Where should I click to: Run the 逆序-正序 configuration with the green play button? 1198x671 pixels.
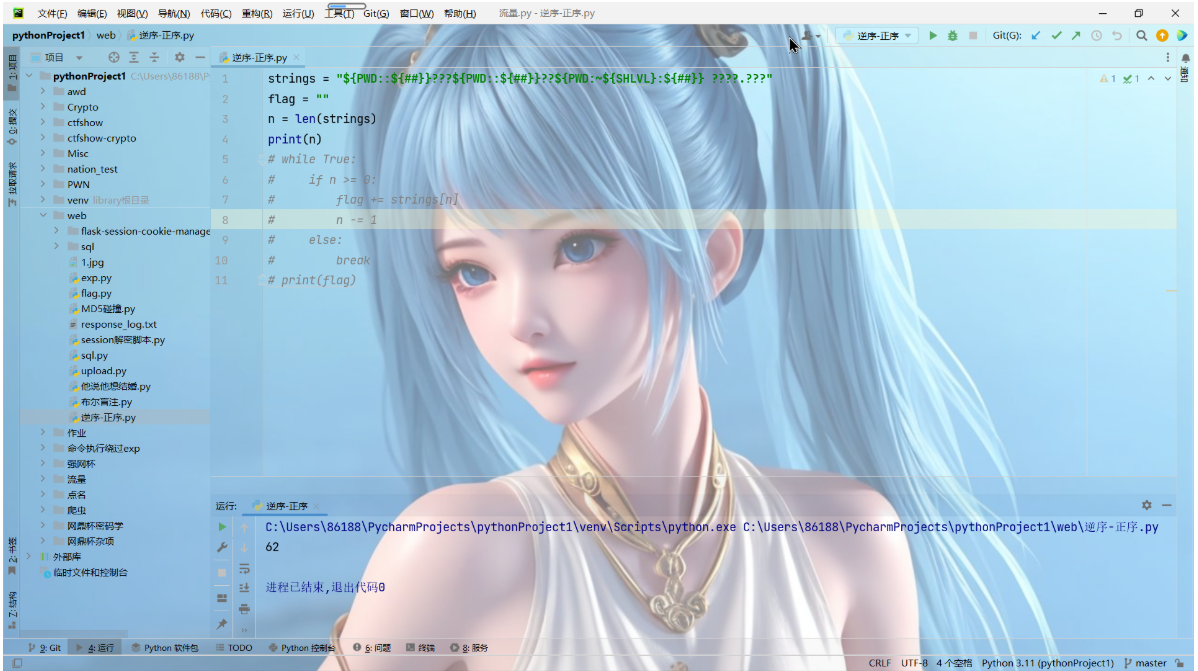(x=933, y=35)
